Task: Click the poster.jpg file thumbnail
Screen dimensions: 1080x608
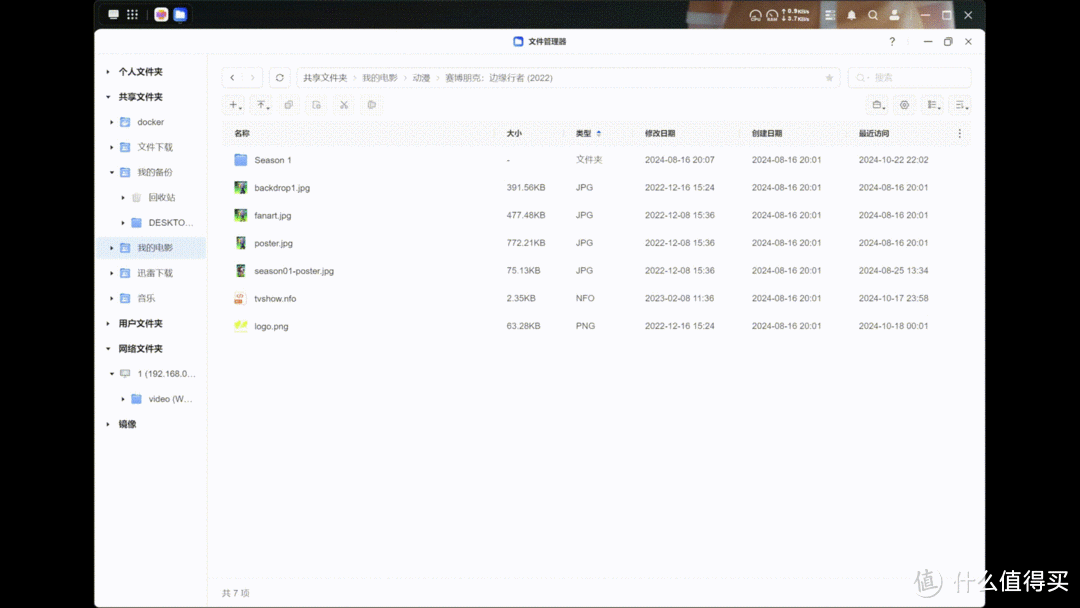Action: 241,243
